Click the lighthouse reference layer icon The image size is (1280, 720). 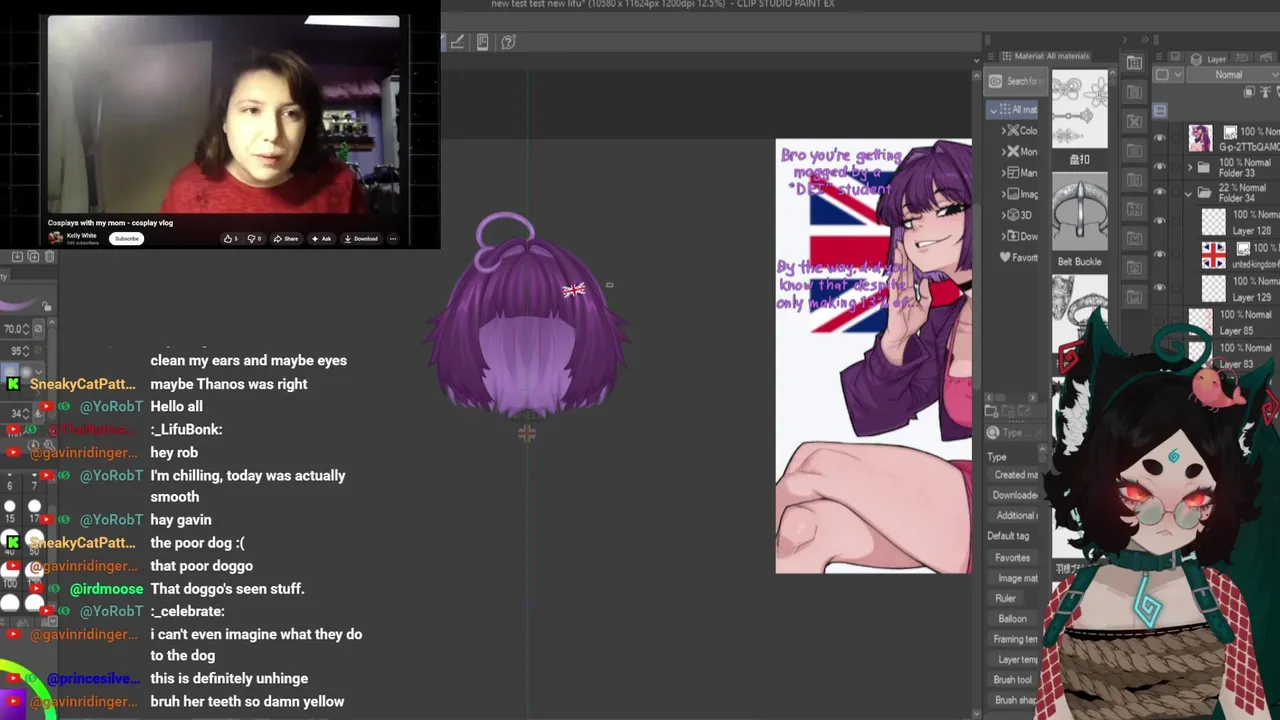point(1265,92)
